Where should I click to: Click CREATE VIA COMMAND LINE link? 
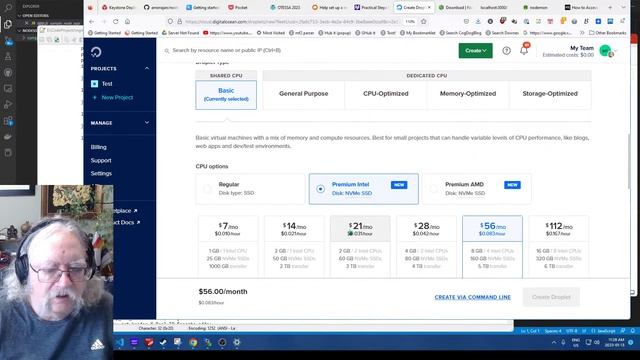click(472, 297)
